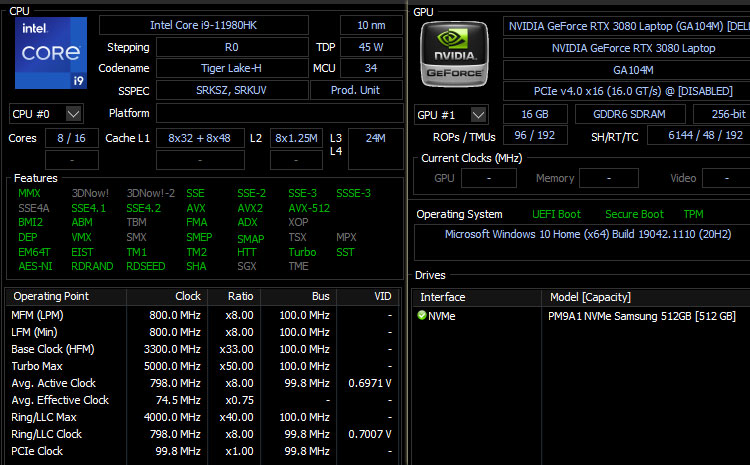This screenshot has height=465, width=750.
Task: Click the Microsoft Windows 10 Home text field
Action: point(580,234)
